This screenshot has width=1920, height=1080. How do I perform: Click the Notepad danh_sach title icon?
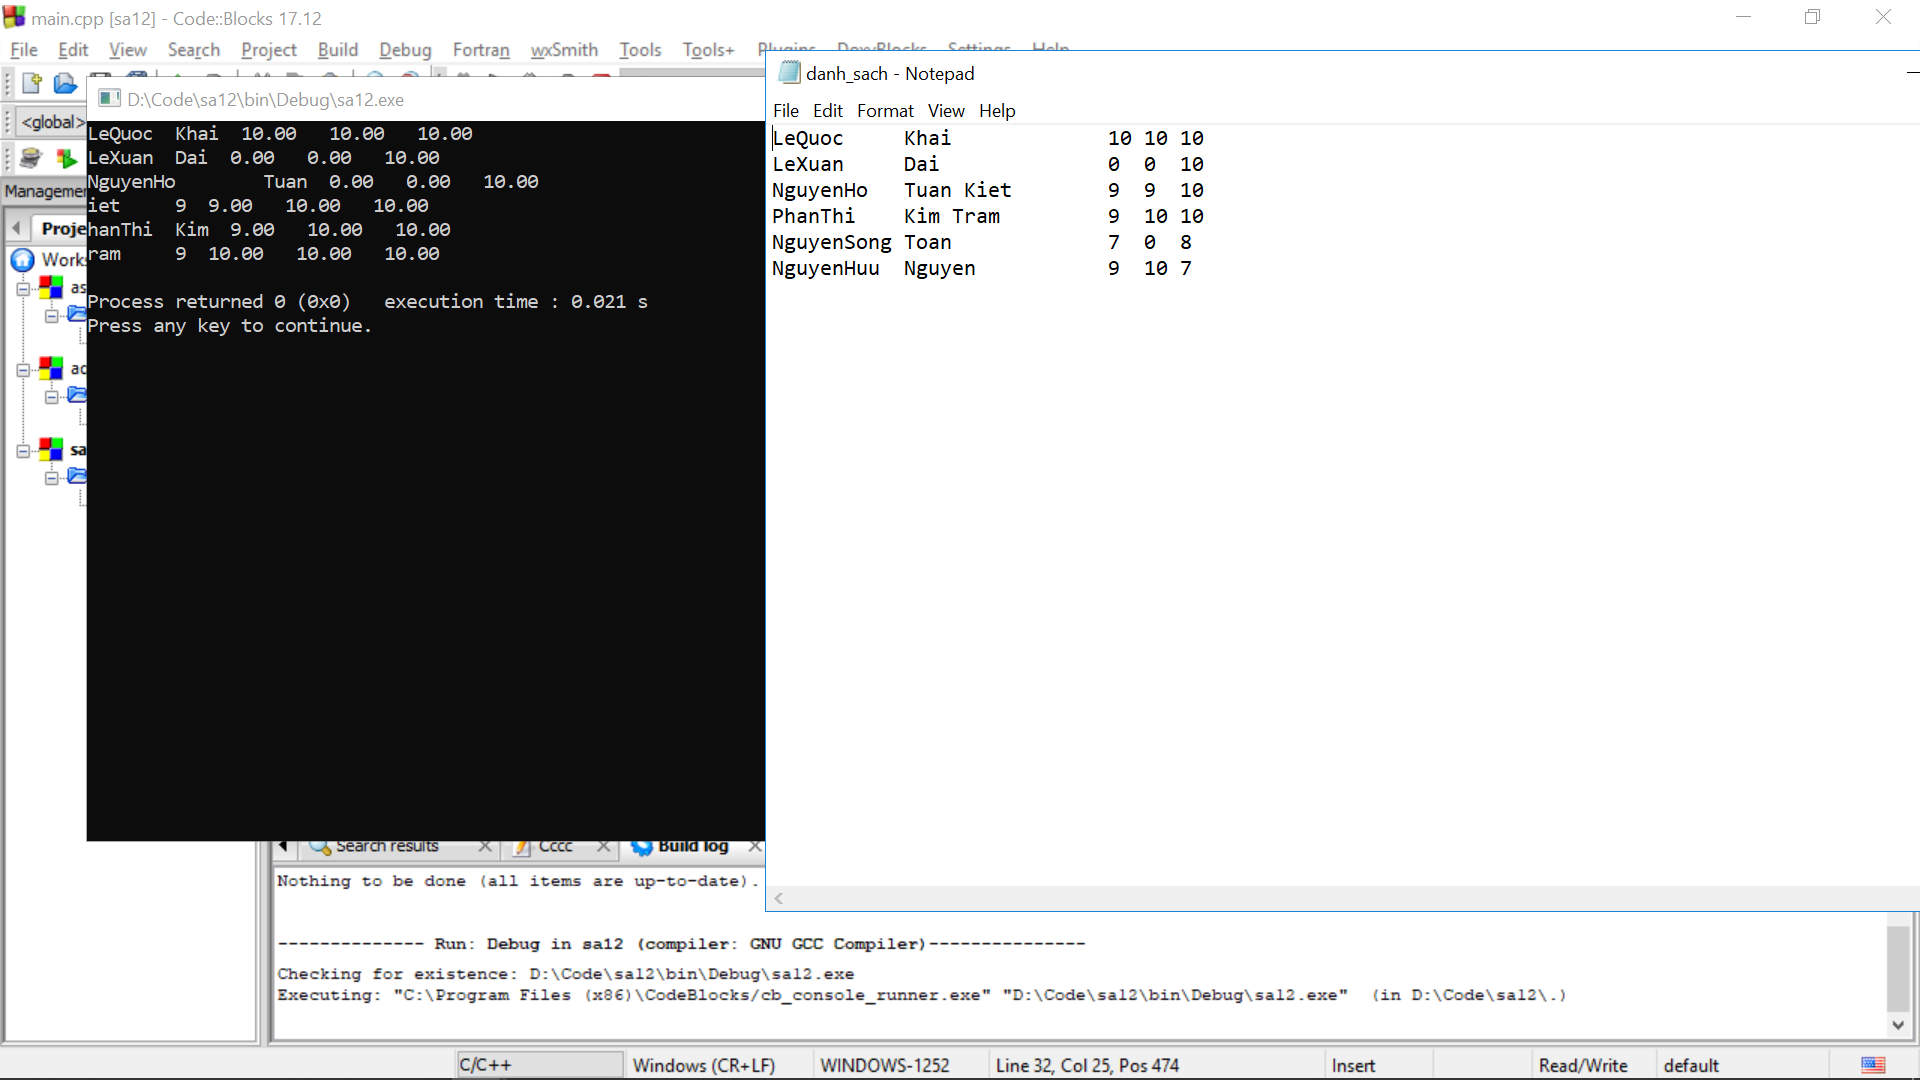789,73
